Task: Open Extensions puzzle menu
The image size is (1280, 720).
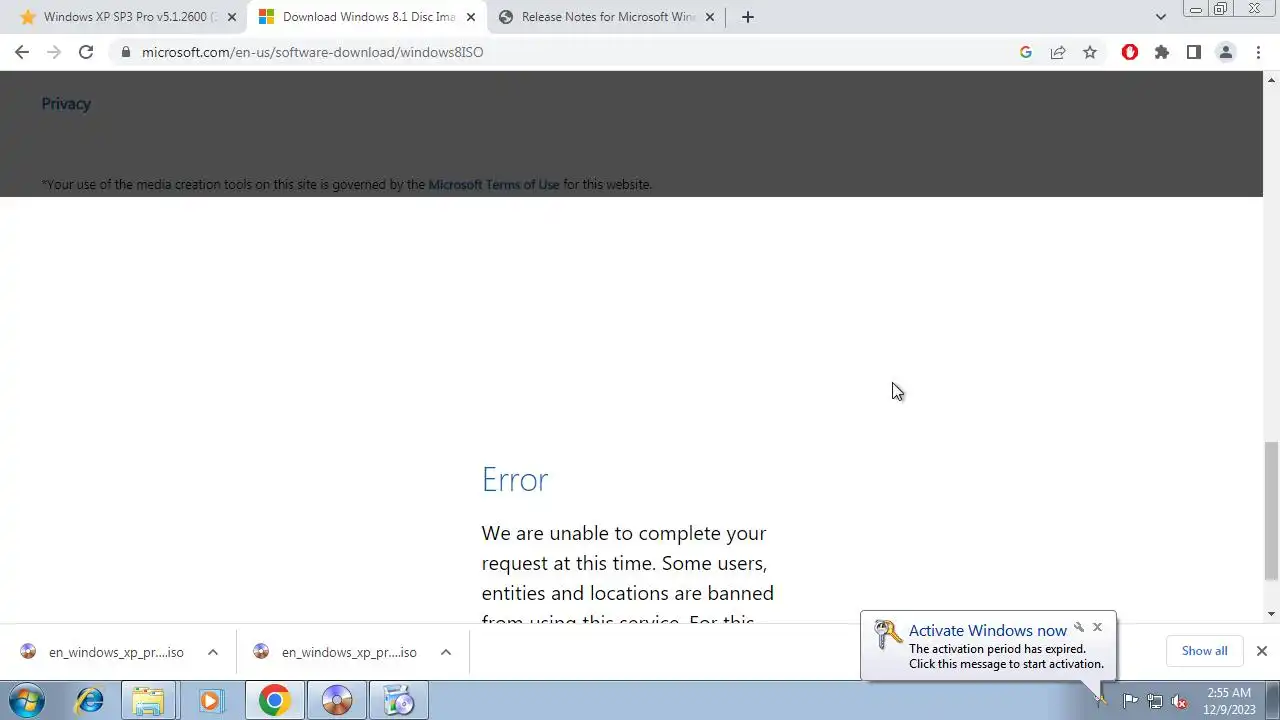Action: click(x=1162, y=52)
